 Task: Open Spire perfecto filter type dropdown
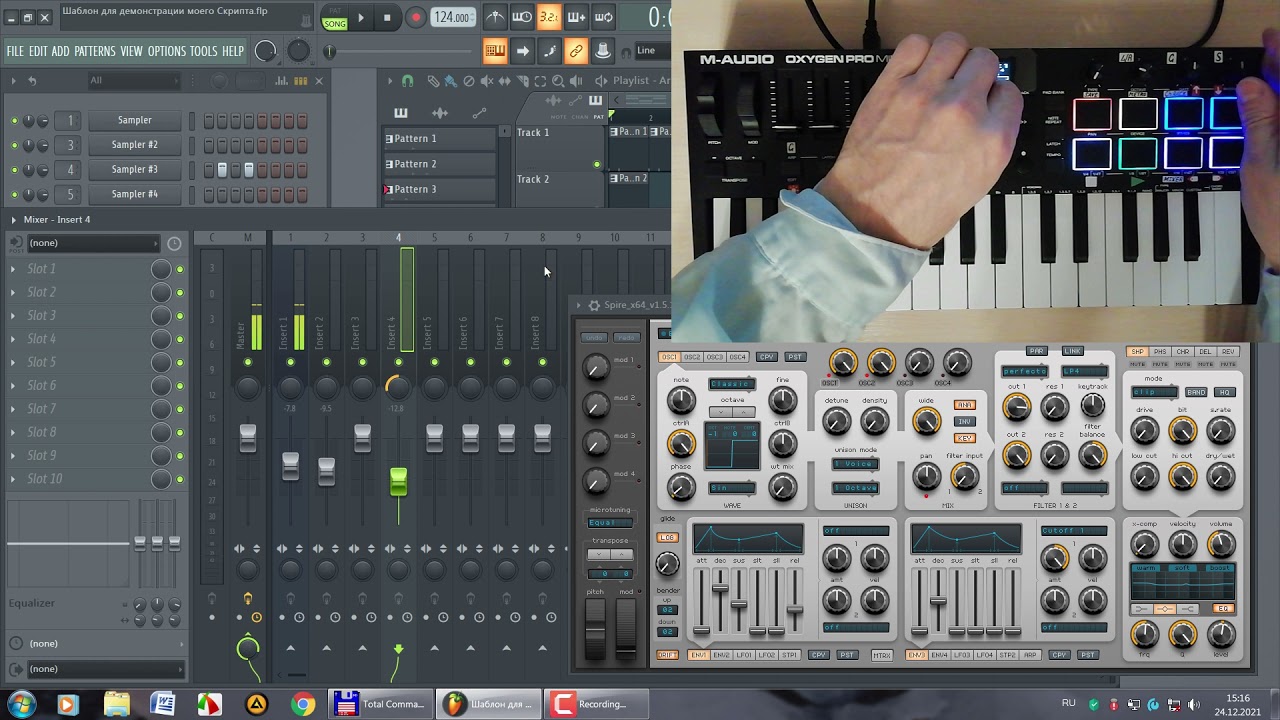(x=1025, y=371)
